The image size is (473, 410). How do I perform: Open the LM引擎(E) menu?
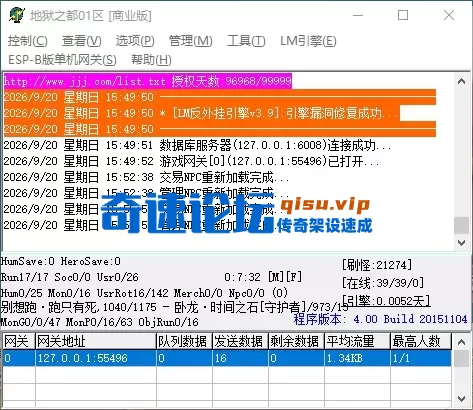coord(308,41)
